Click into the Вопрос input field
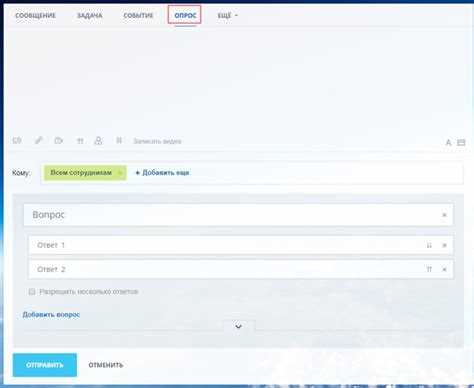The height and width of the screenshot is (388, 474). 238,215
